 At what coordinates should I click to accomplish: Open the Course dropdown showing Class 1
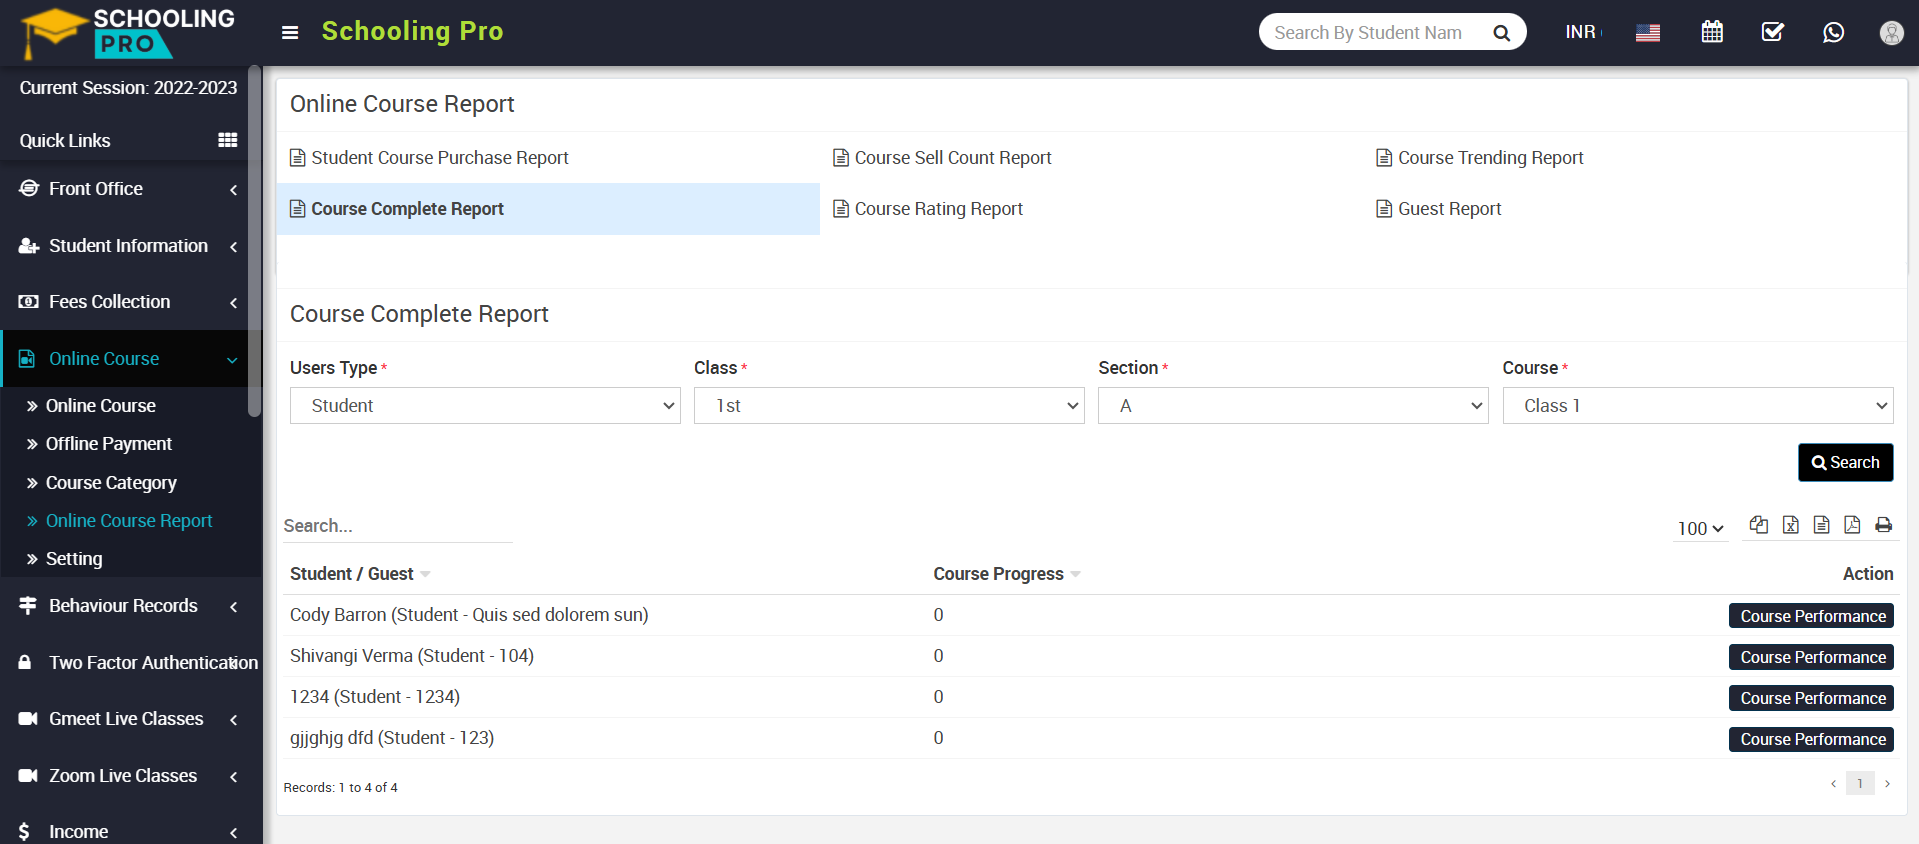coord(1697,405)
